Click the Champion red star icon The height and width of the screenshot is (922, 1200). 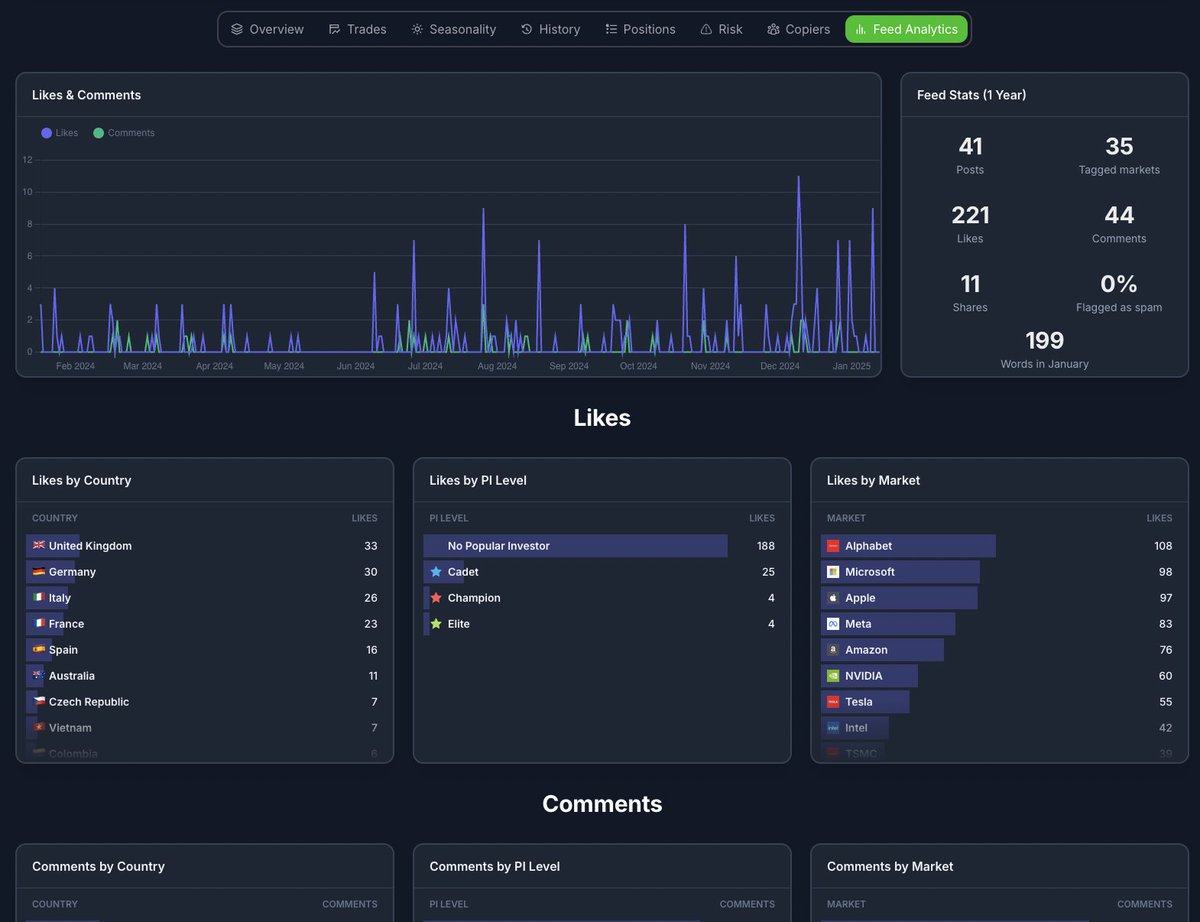click(x=437, y=598)
